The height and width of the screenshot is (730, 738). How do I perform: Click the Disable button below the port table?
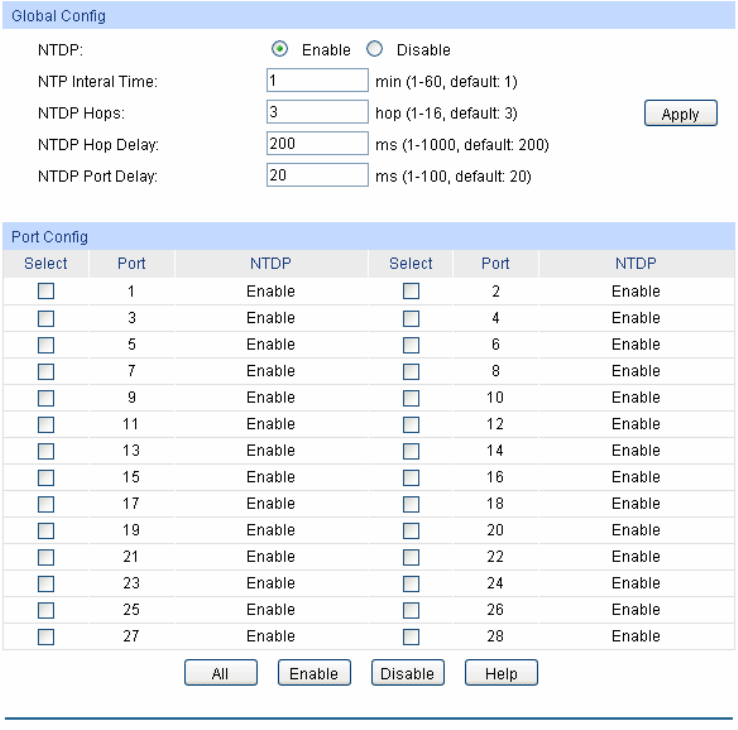(x=408, y=673)
